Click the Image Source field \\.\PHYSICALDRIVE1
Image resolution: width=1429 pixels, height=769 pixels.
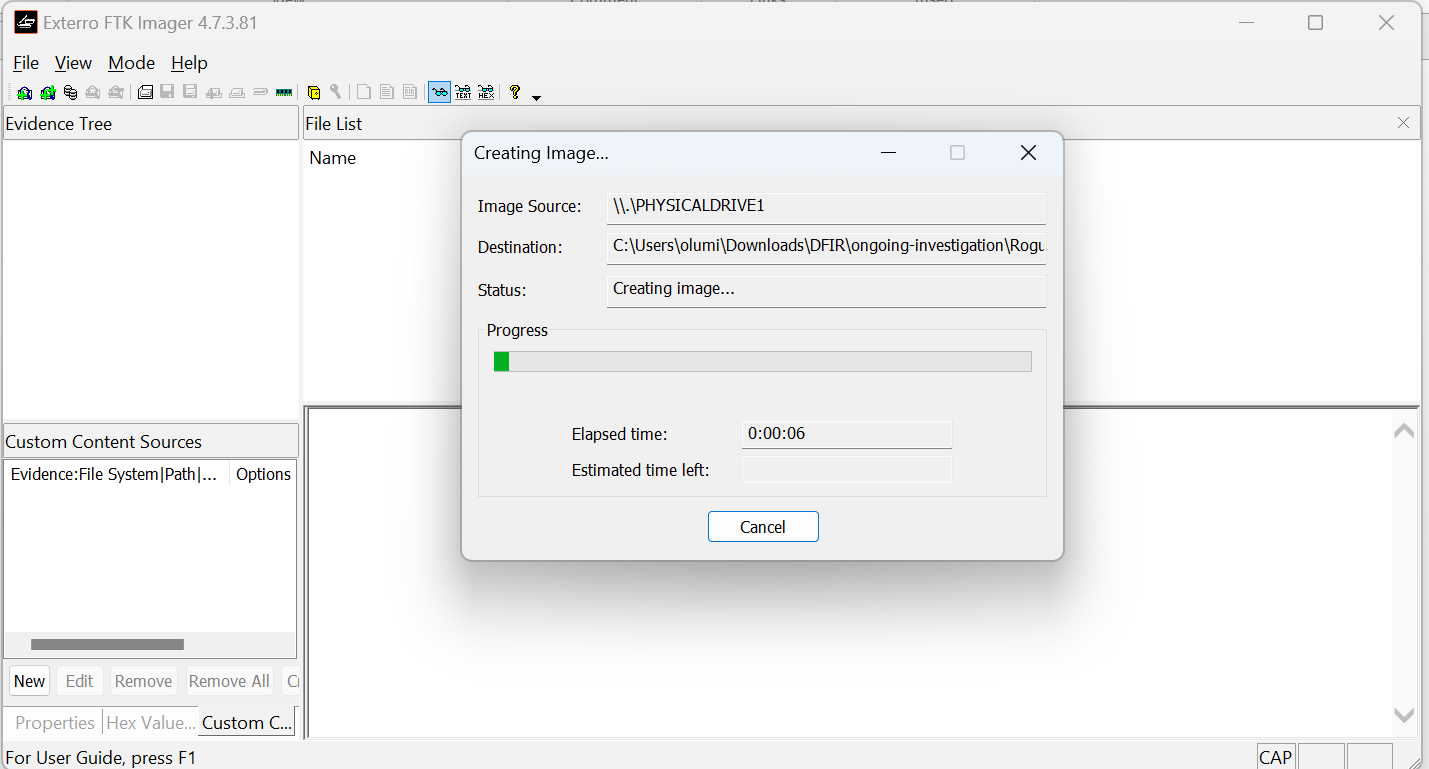click(826, 207)
